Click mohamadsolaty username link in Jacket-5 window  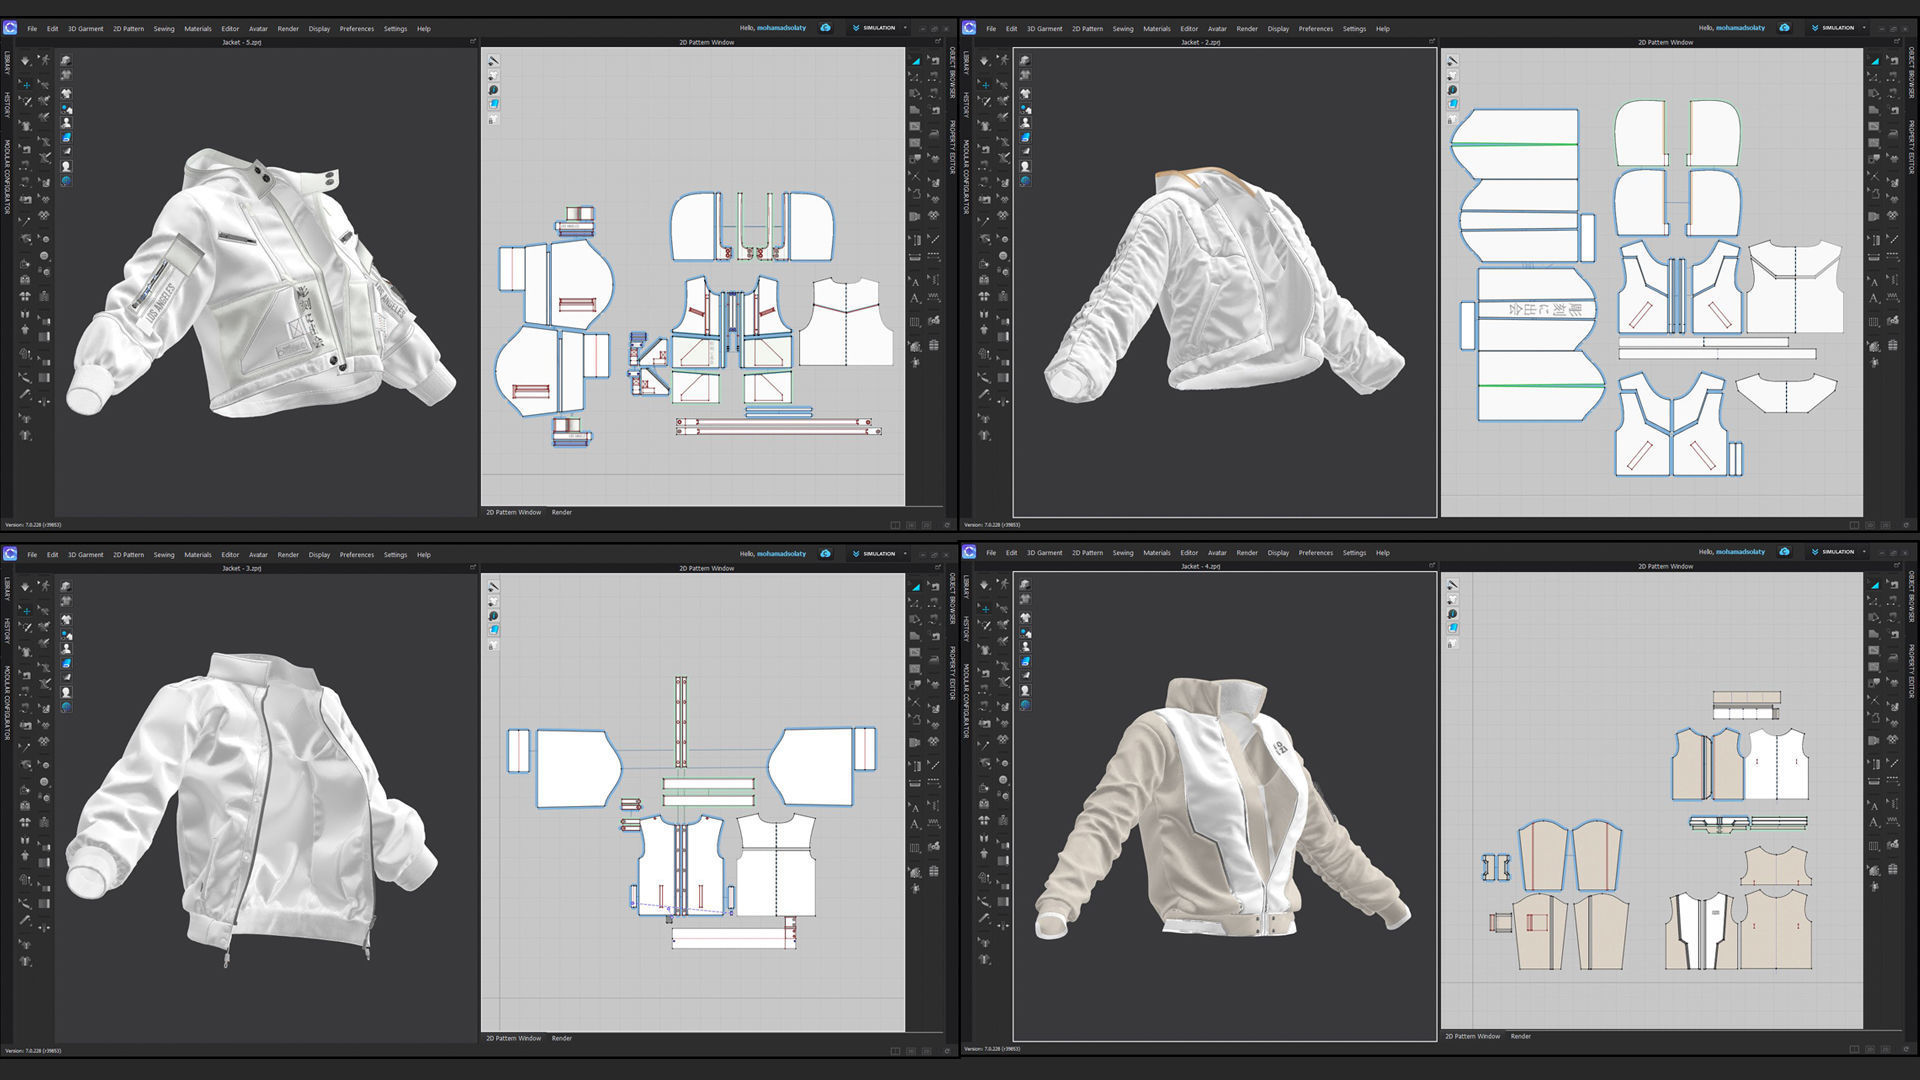781,28
